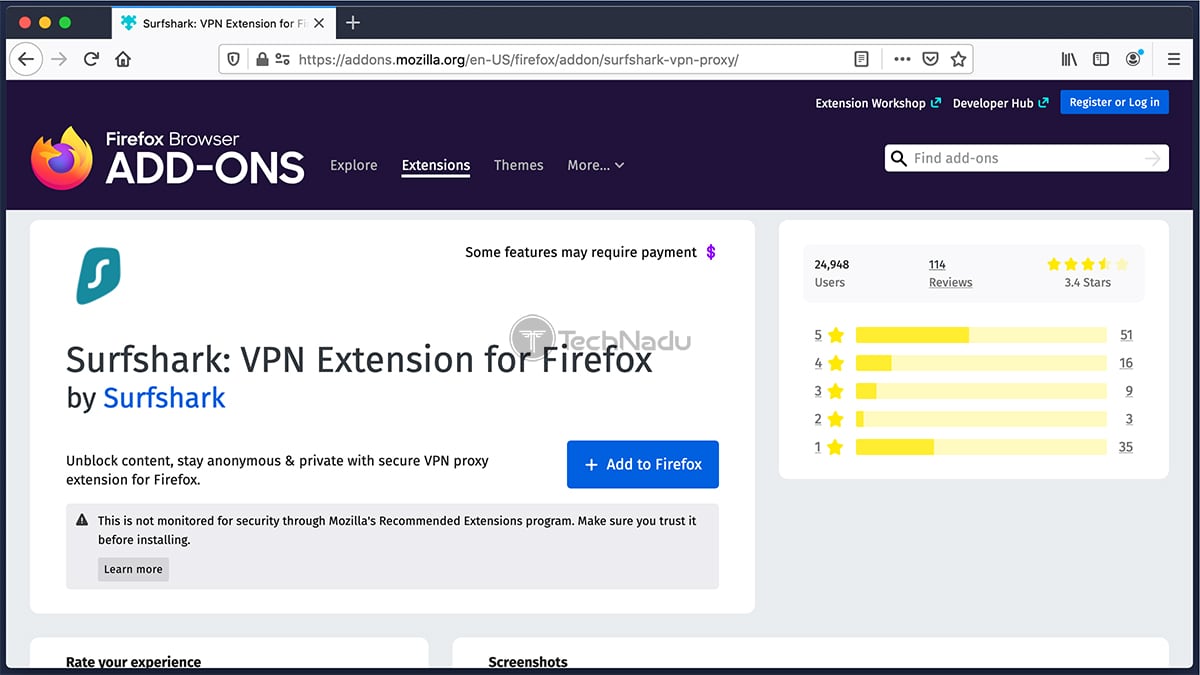Image resolution: width=1200 pixels, height=675 pixels.
Task: Focus the Find add-ons search field
Action: click(1026, 158)
